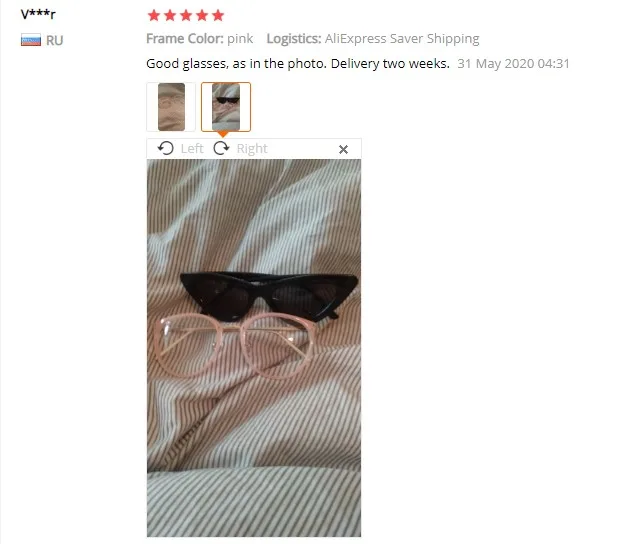The width and height of the screenshot is (629, 544).
Task: Click "AliExpress Saver Shipping" logistics text
Action: [402, 39]
